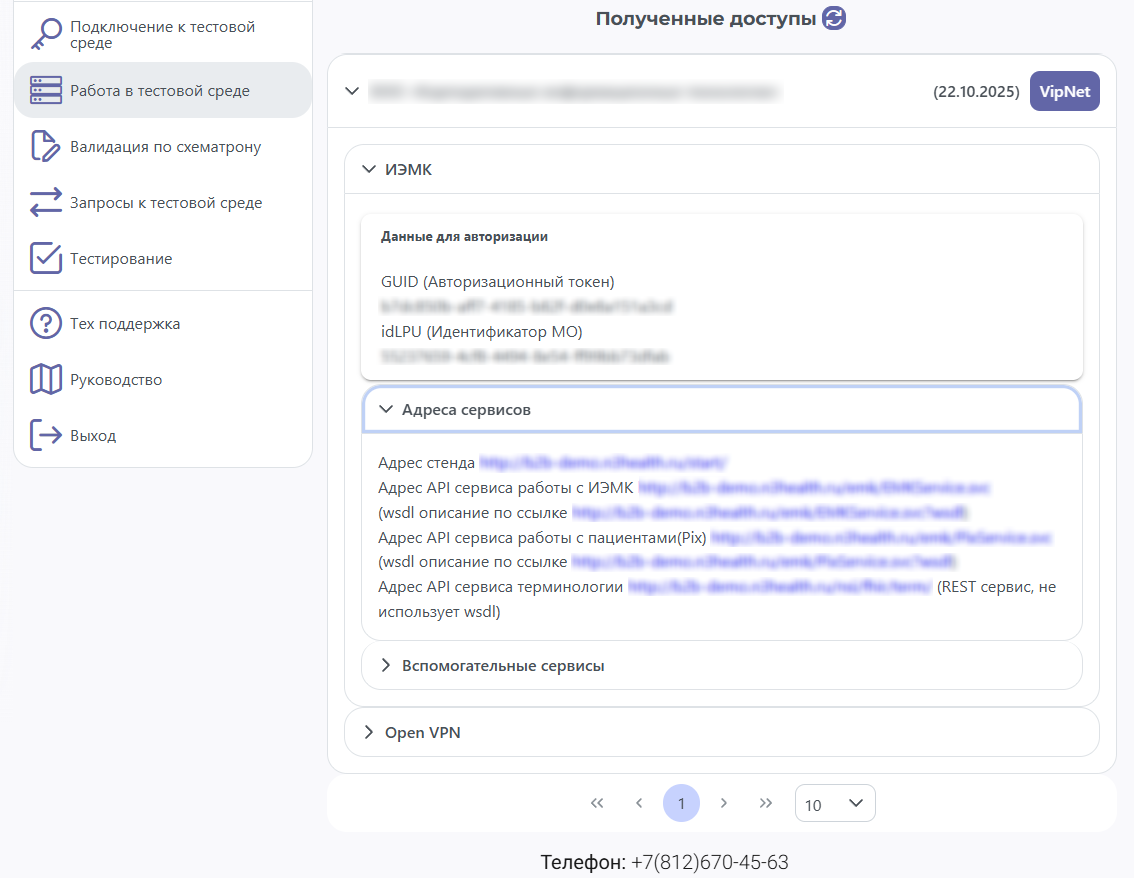Click the document-edit icon for Валидация по схематрону

[x=46, y=146]
